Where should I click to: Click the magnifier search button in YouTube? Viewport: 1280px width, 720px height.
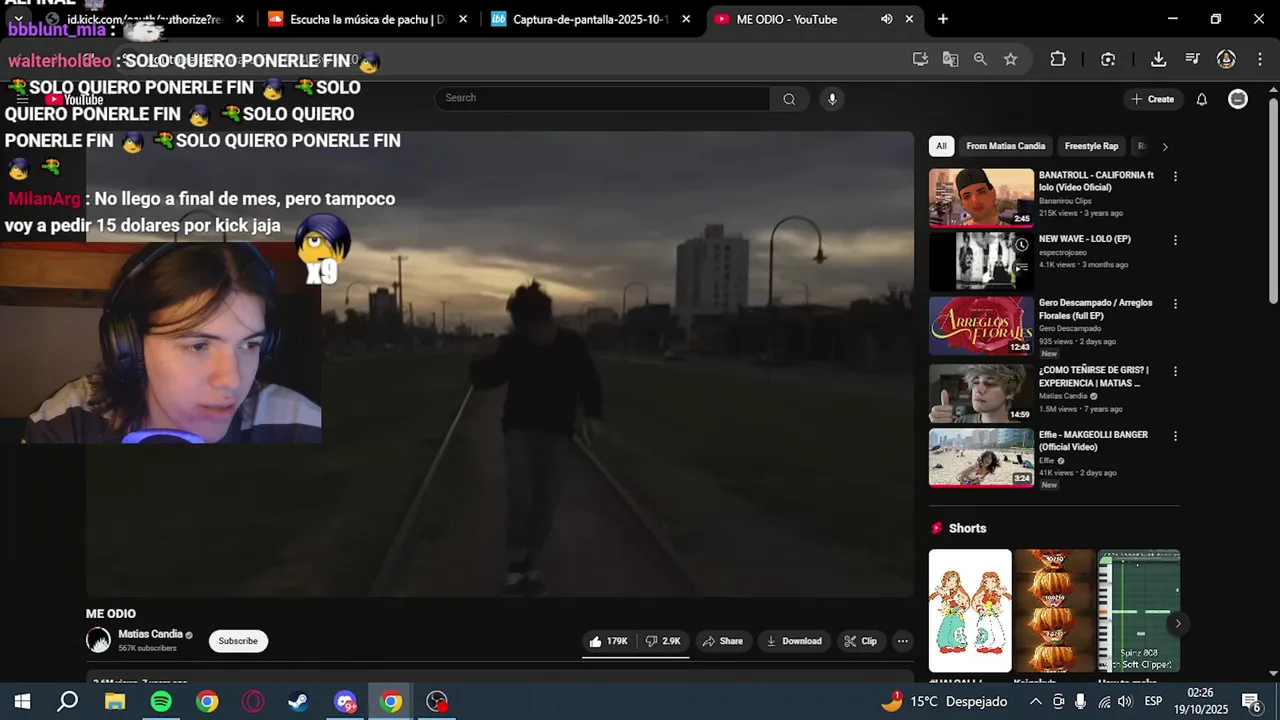[x=789, y=99]
